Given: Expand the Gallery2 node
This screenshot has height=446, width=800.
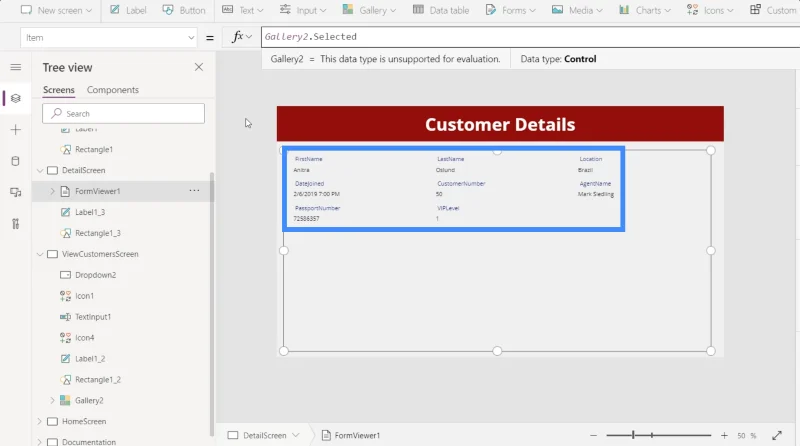Looking at the screenshot, I should click(x=52, y=401).
